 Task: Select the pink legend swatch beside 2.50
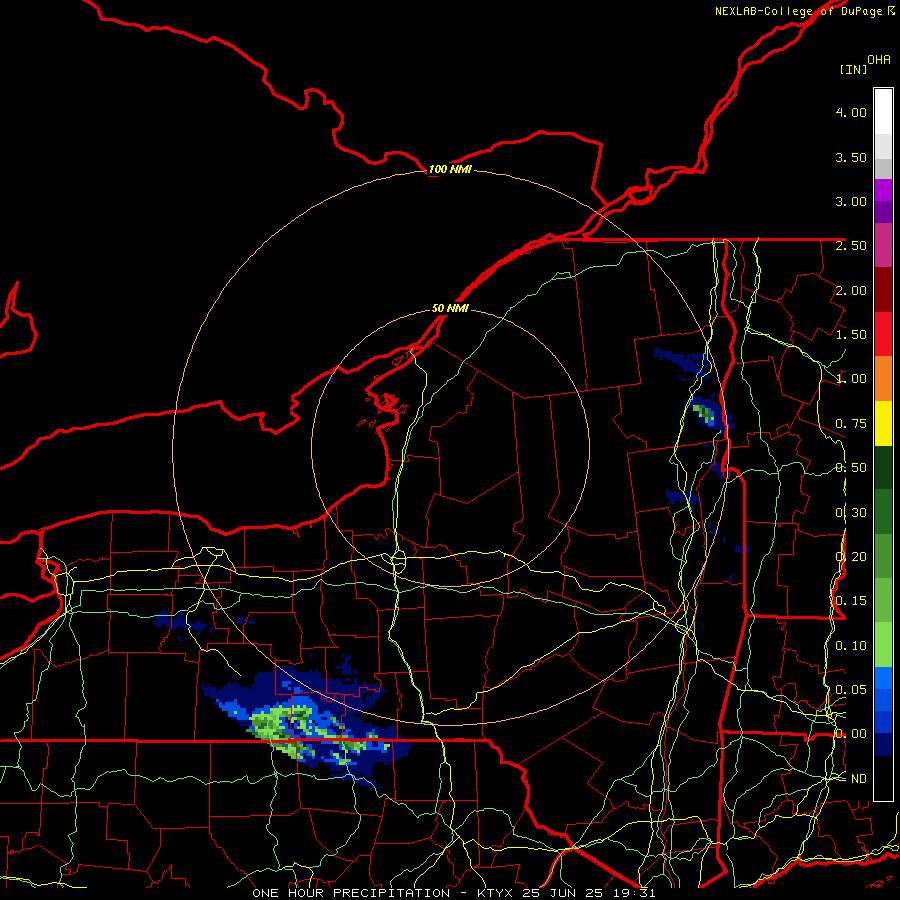(x=883, y=245)
